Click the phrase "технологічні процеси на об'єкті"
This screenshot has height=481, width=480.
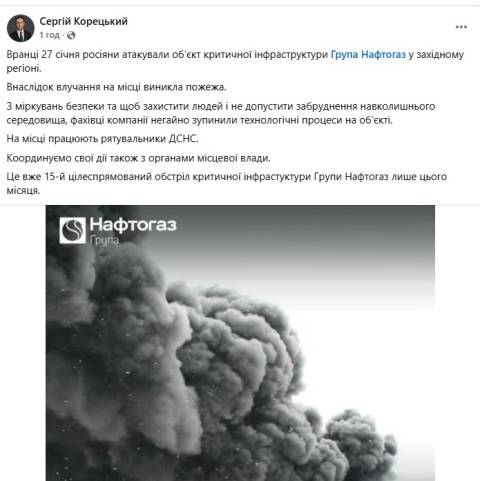tap(316, 120)
